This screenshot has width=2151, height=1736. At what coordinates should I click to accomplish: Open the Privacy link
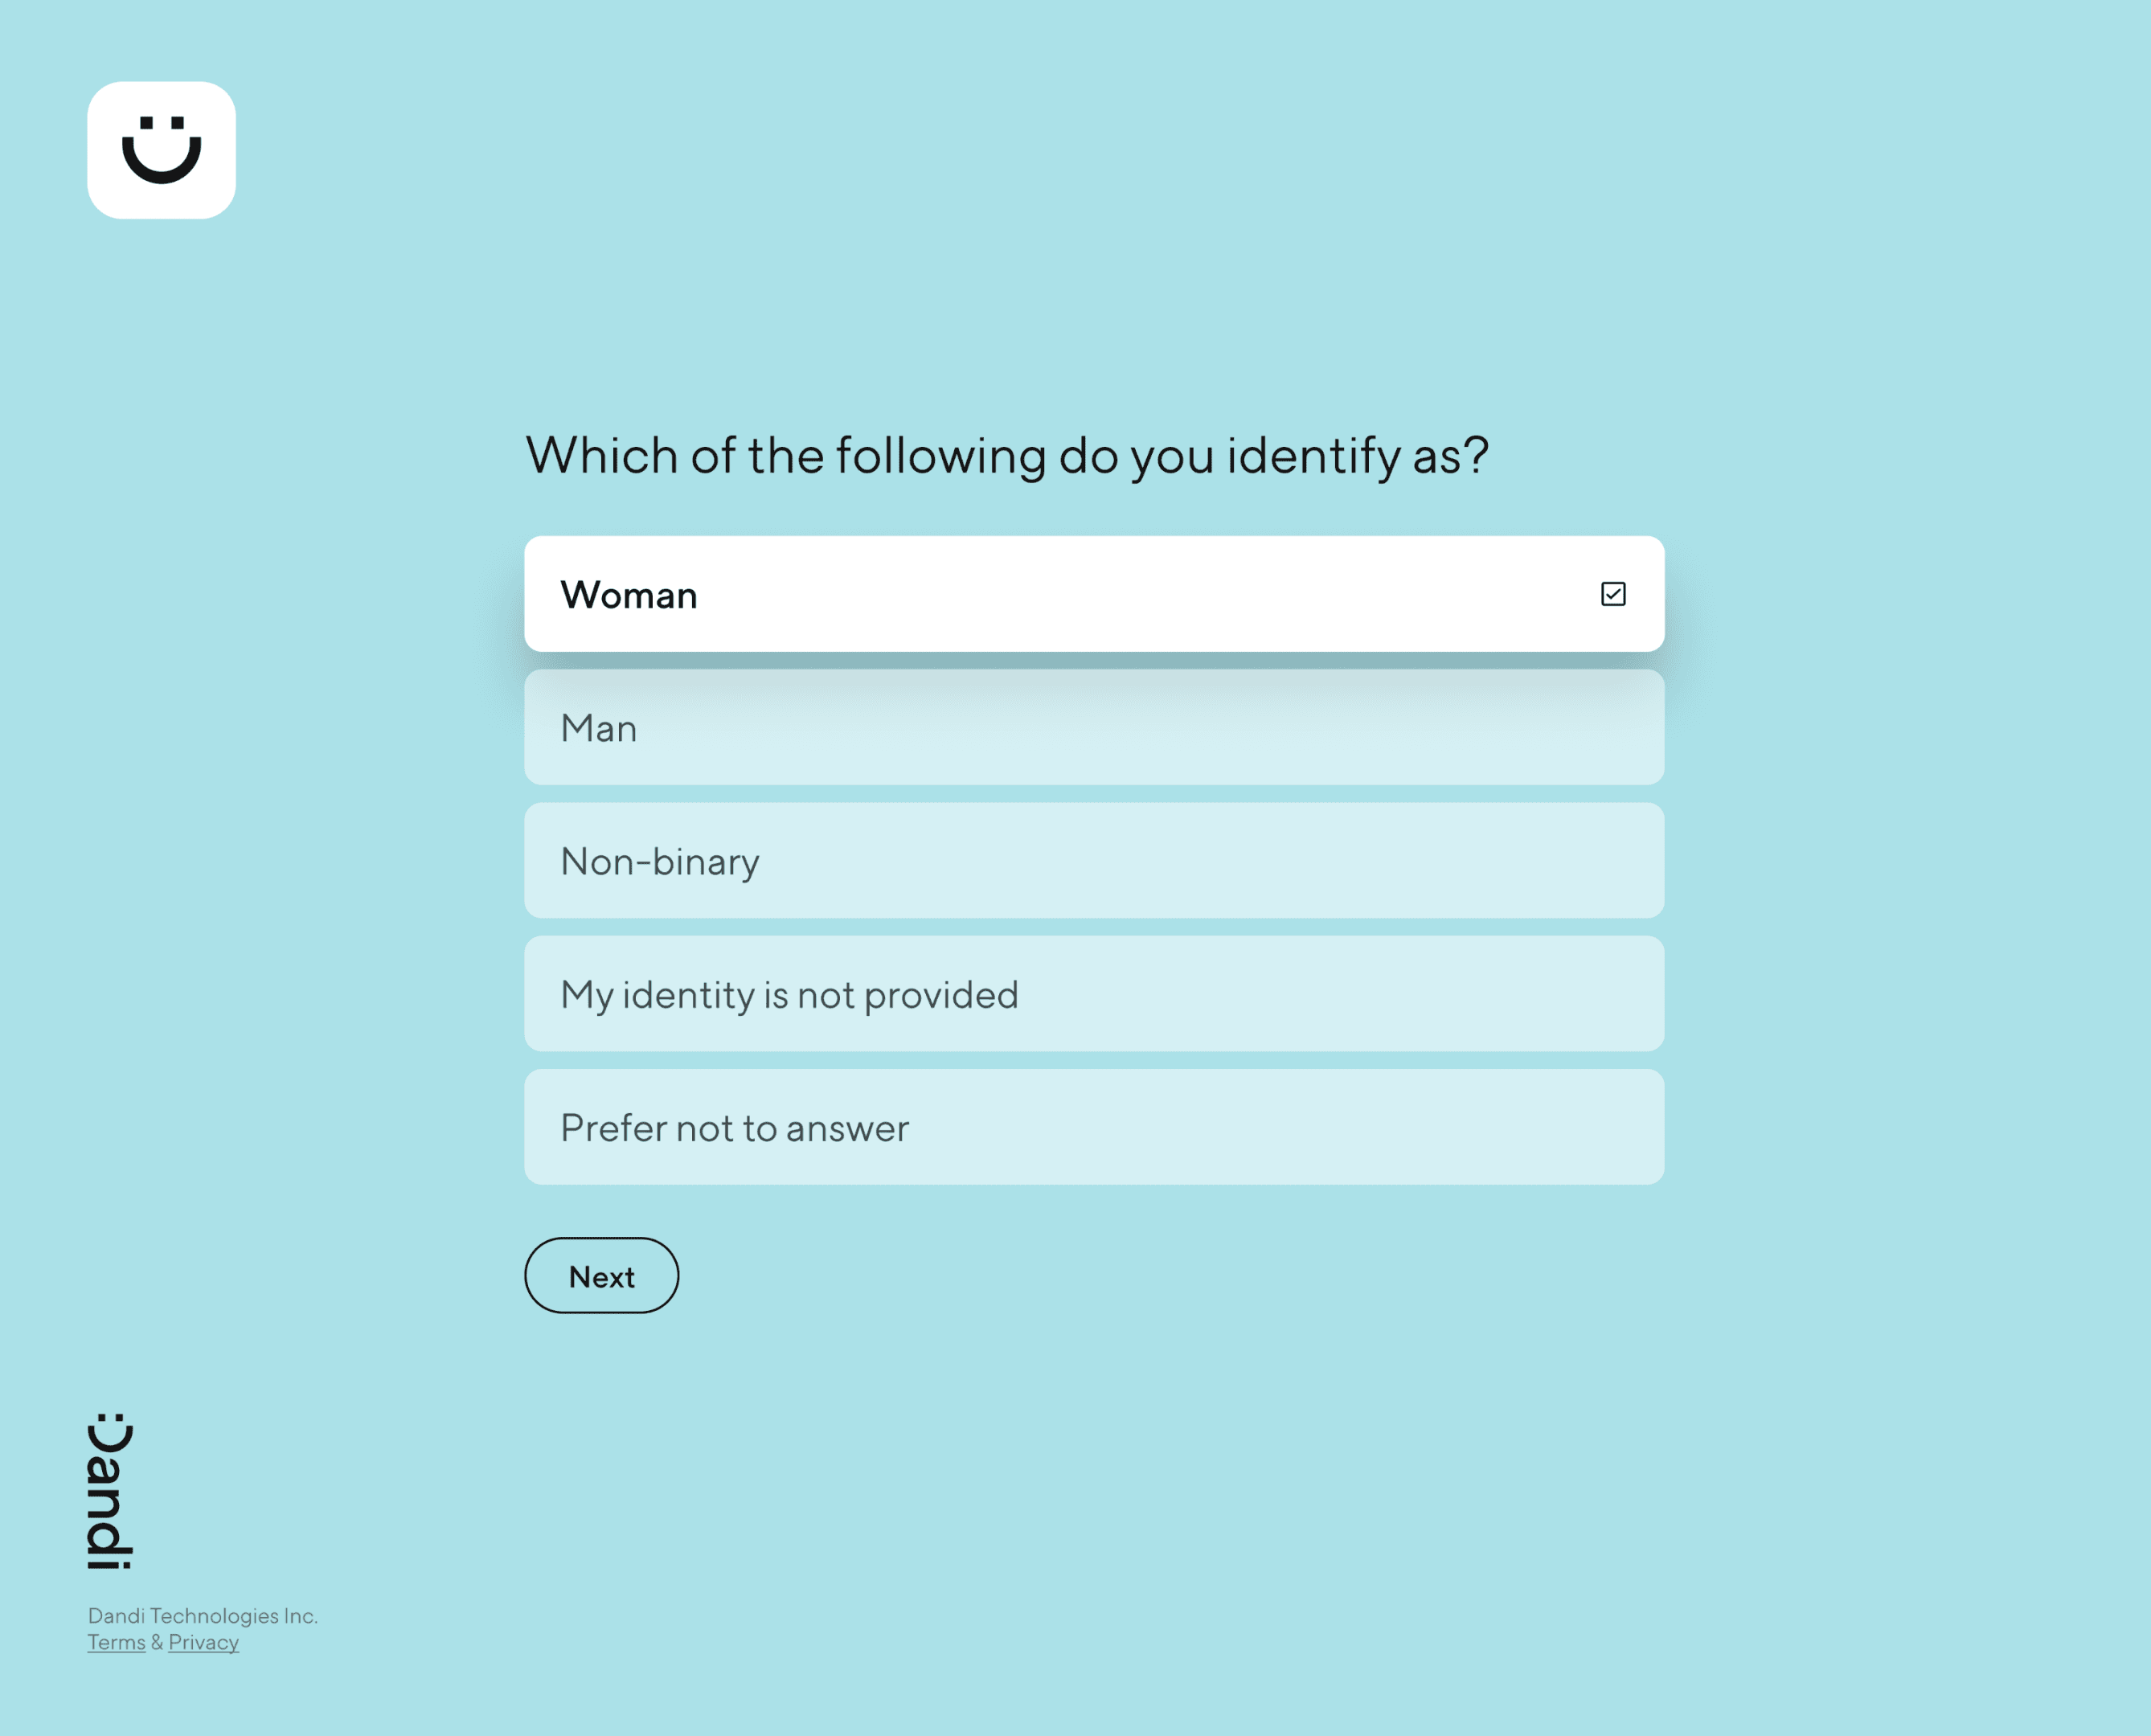click(203, 1642)
